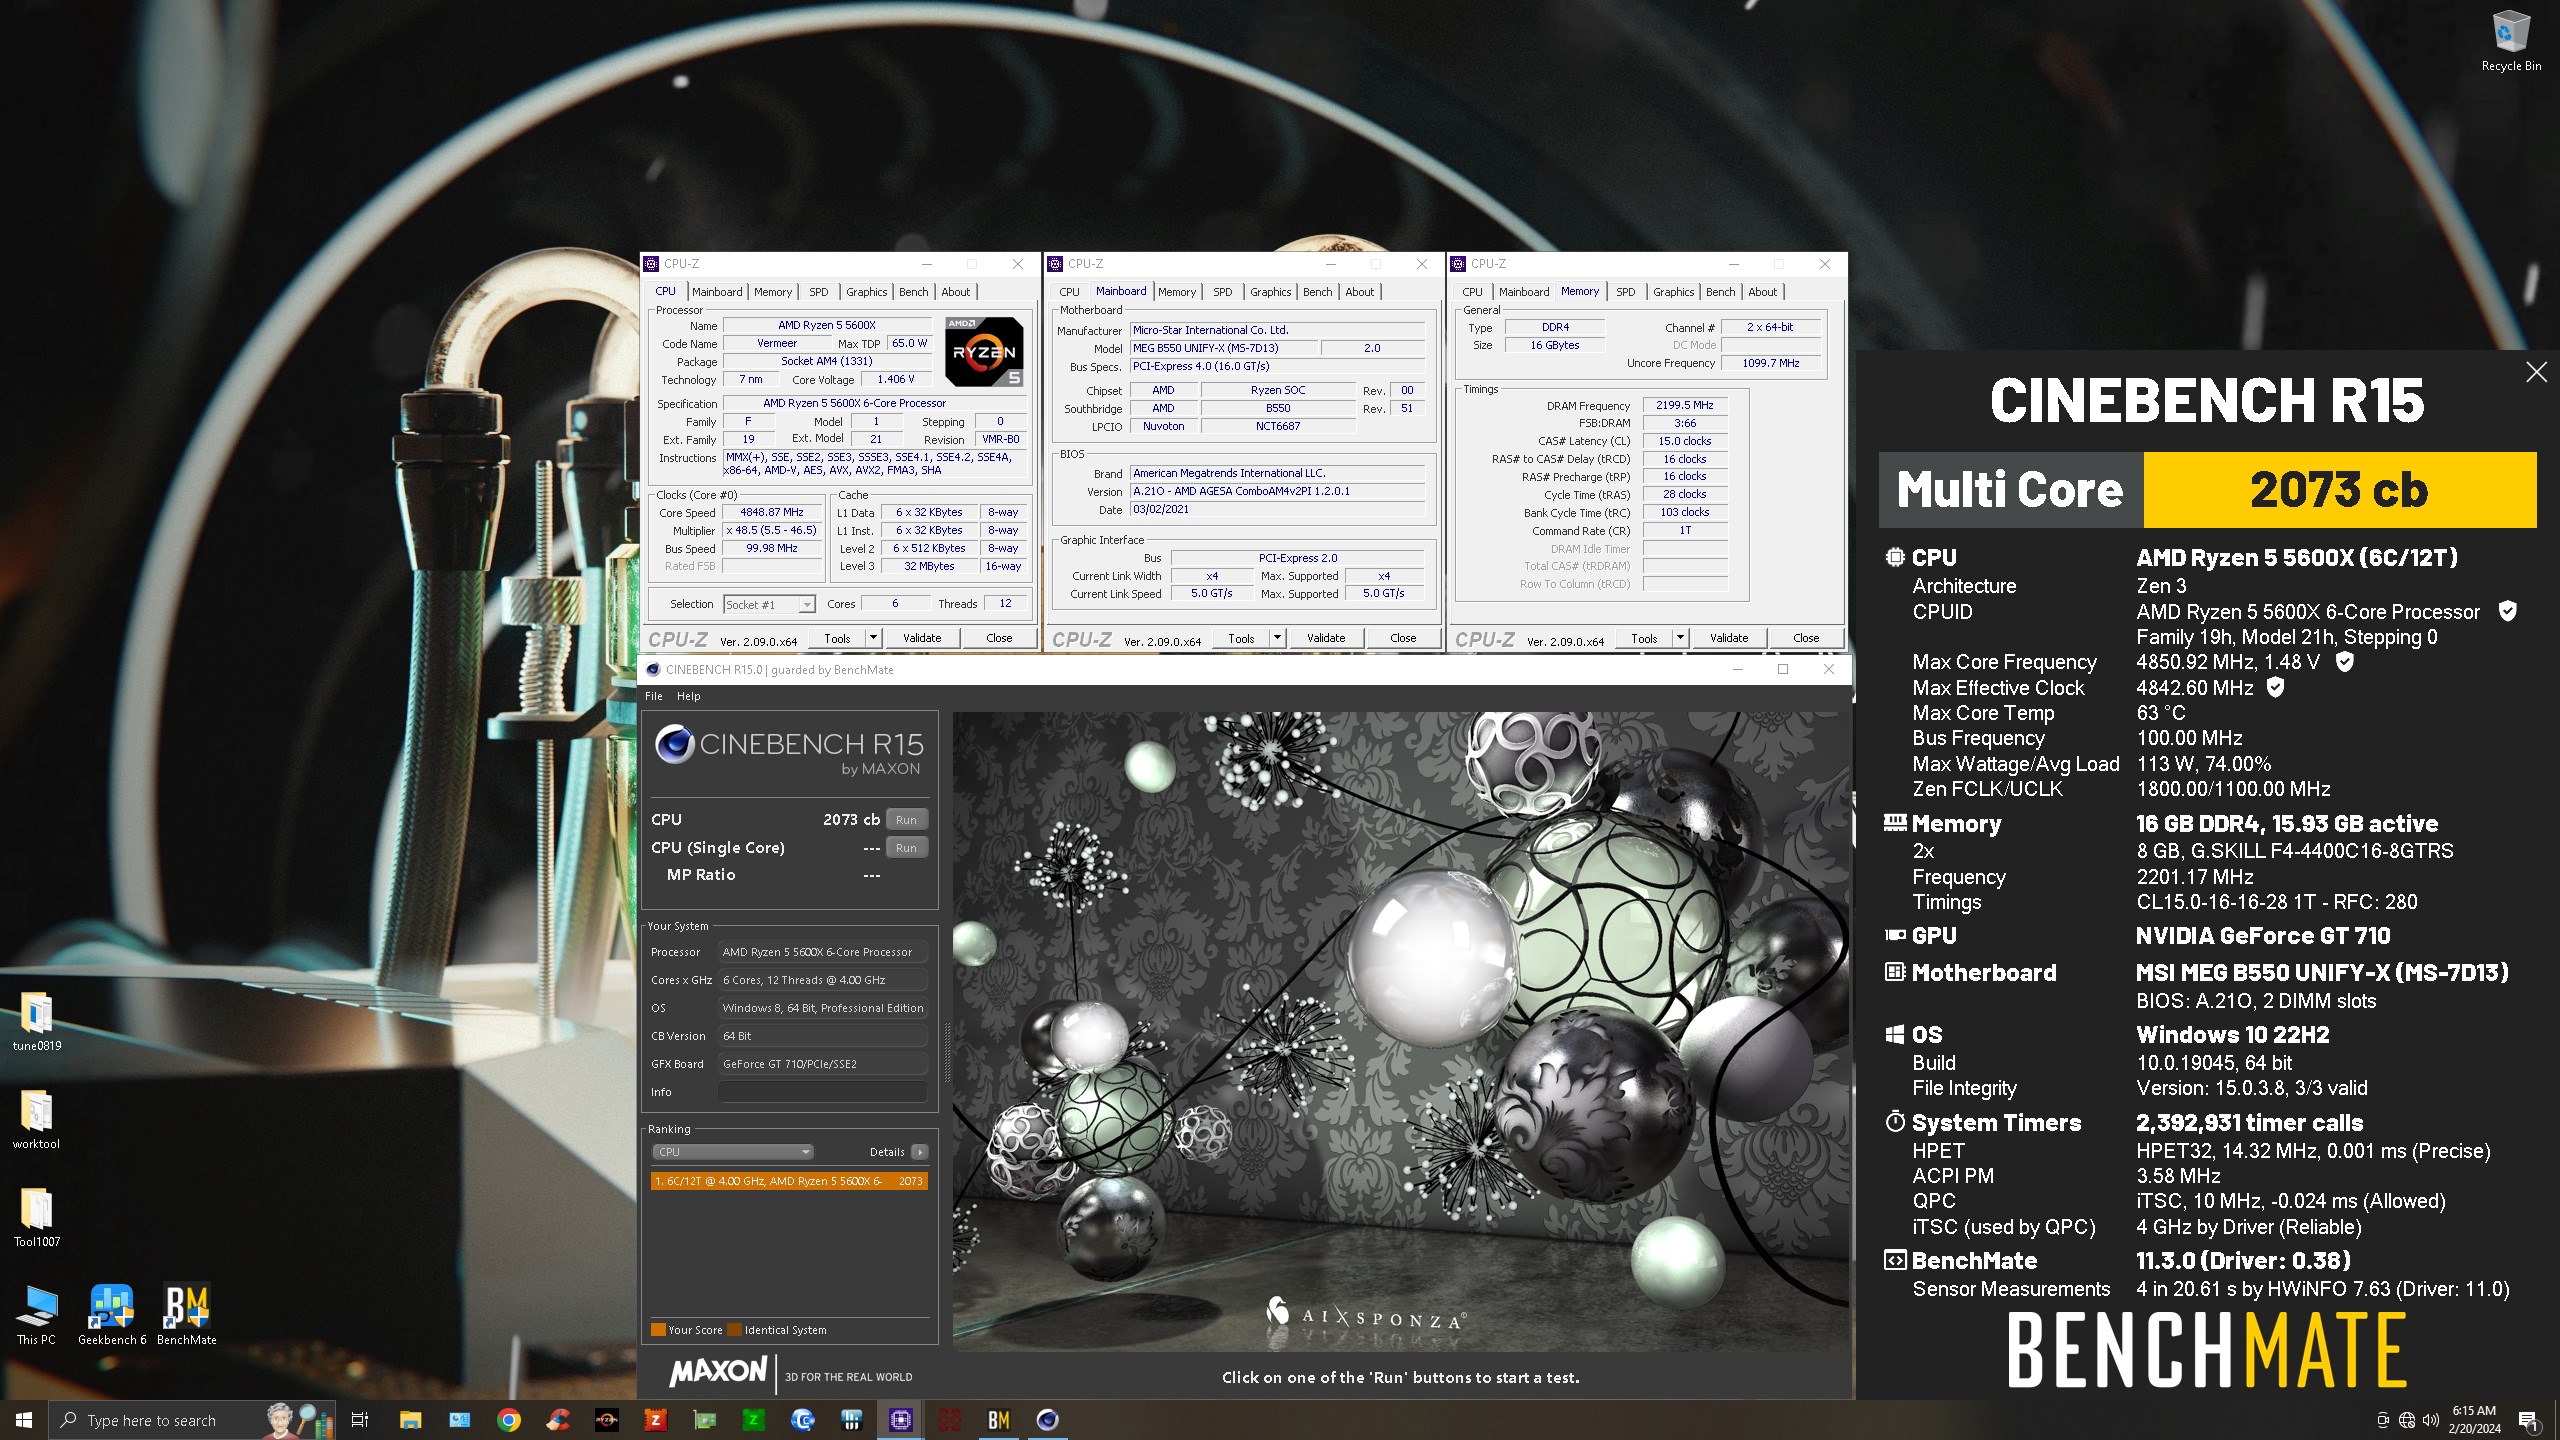Open the This PC desktop icon
This screenshot has width=2560, height=1440.
tap(36, 1316)
